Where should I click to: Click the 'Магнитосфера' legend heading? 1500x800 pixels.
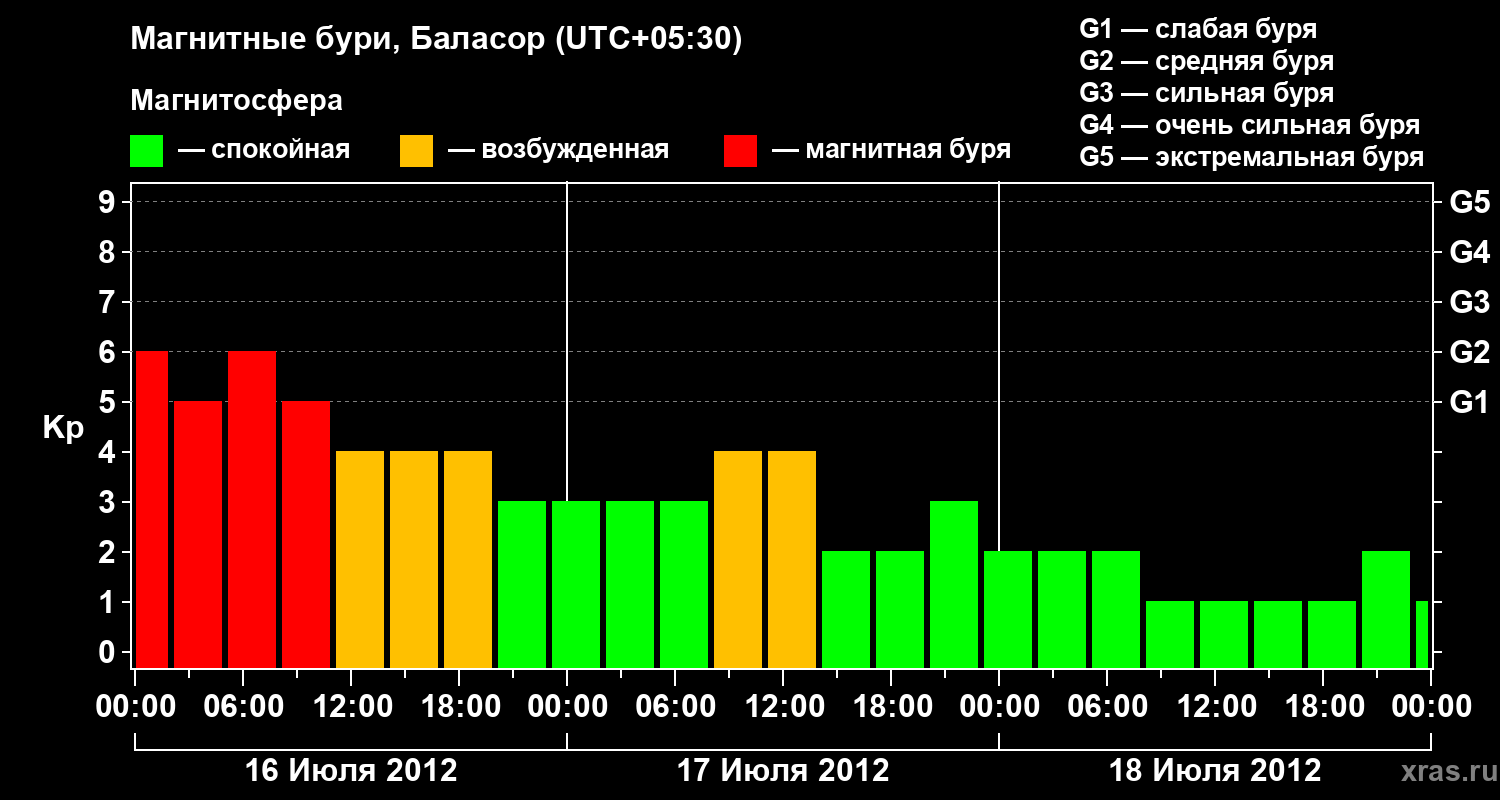(236, 101)
